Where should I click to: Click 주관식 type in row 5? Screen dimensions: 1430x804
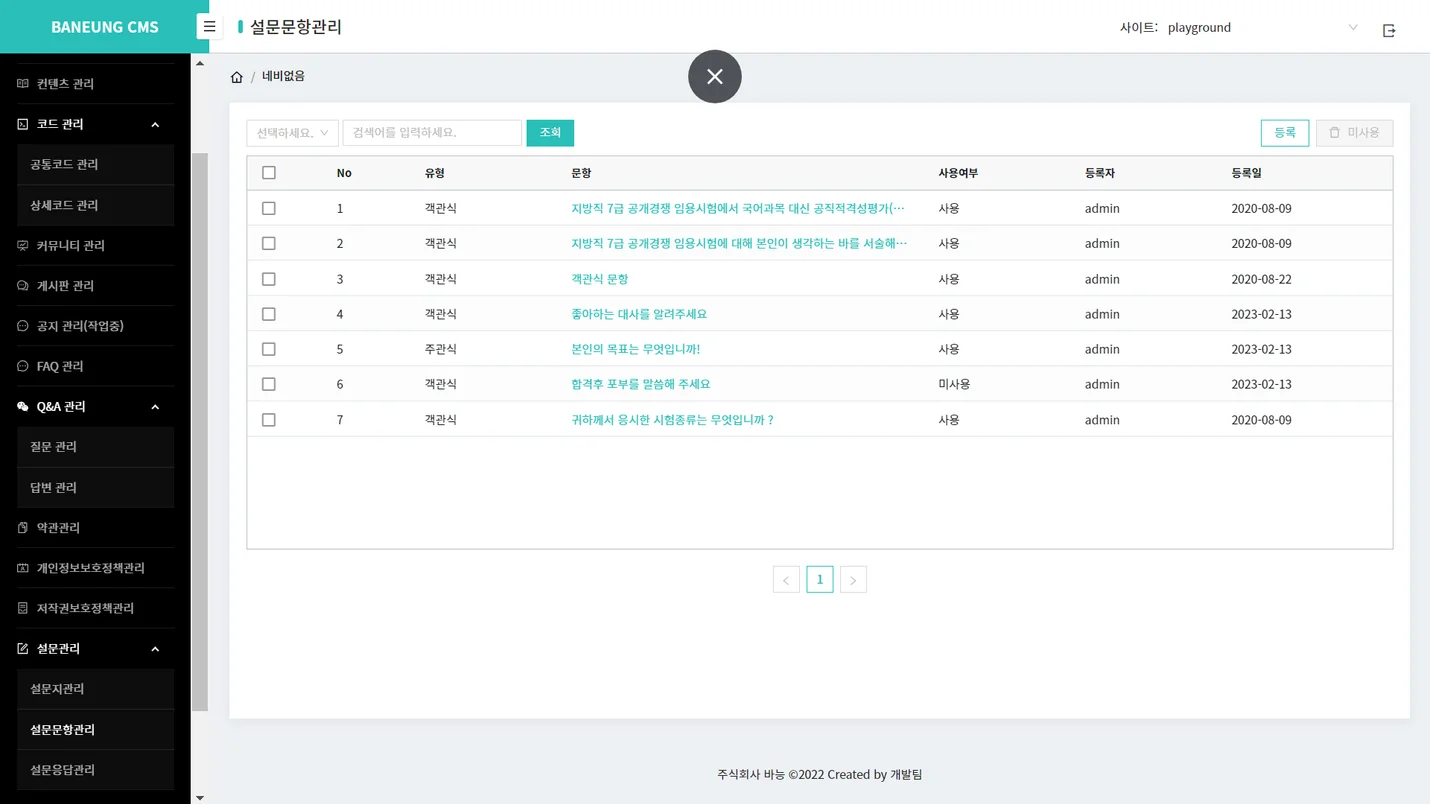[x=441, y=349]
